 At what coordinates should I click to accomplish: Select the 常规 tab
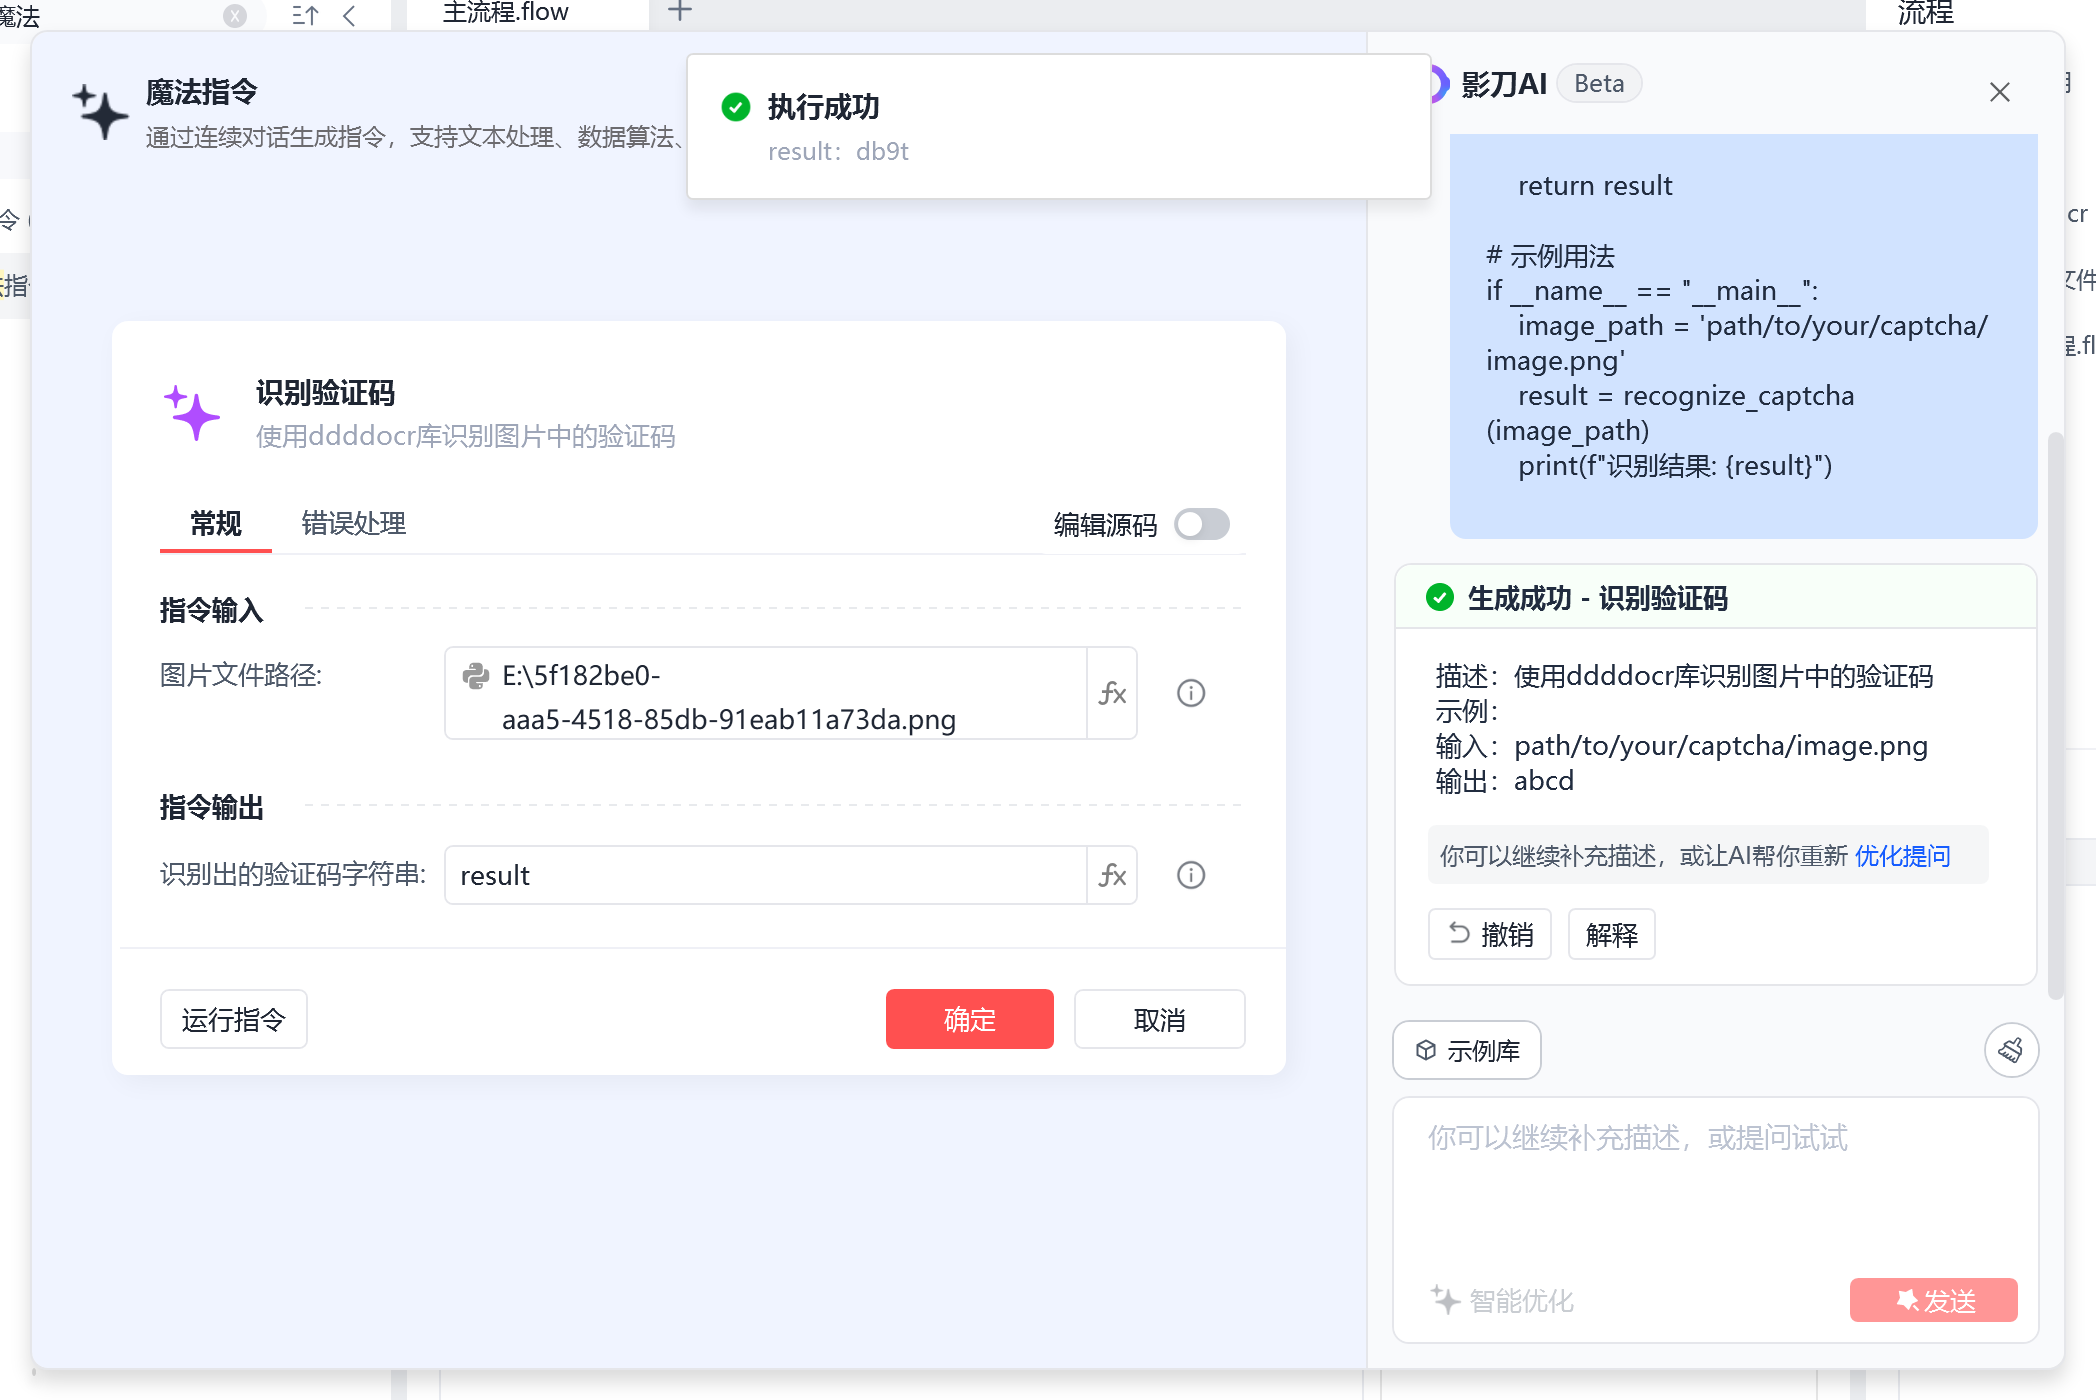click(x=216, y=523)
